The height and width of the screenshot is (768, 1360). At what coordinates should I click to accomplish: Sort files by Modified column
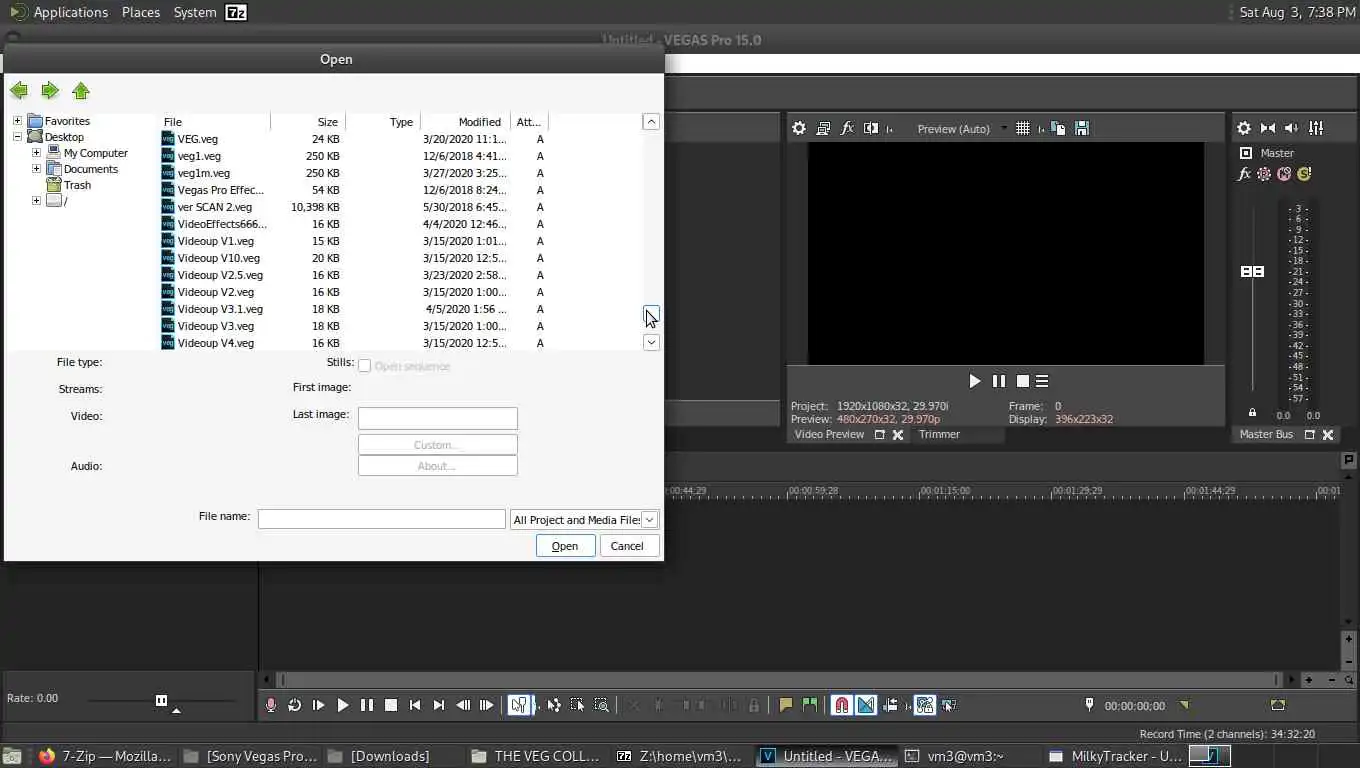pyautogui.click(x=466, y=122)
